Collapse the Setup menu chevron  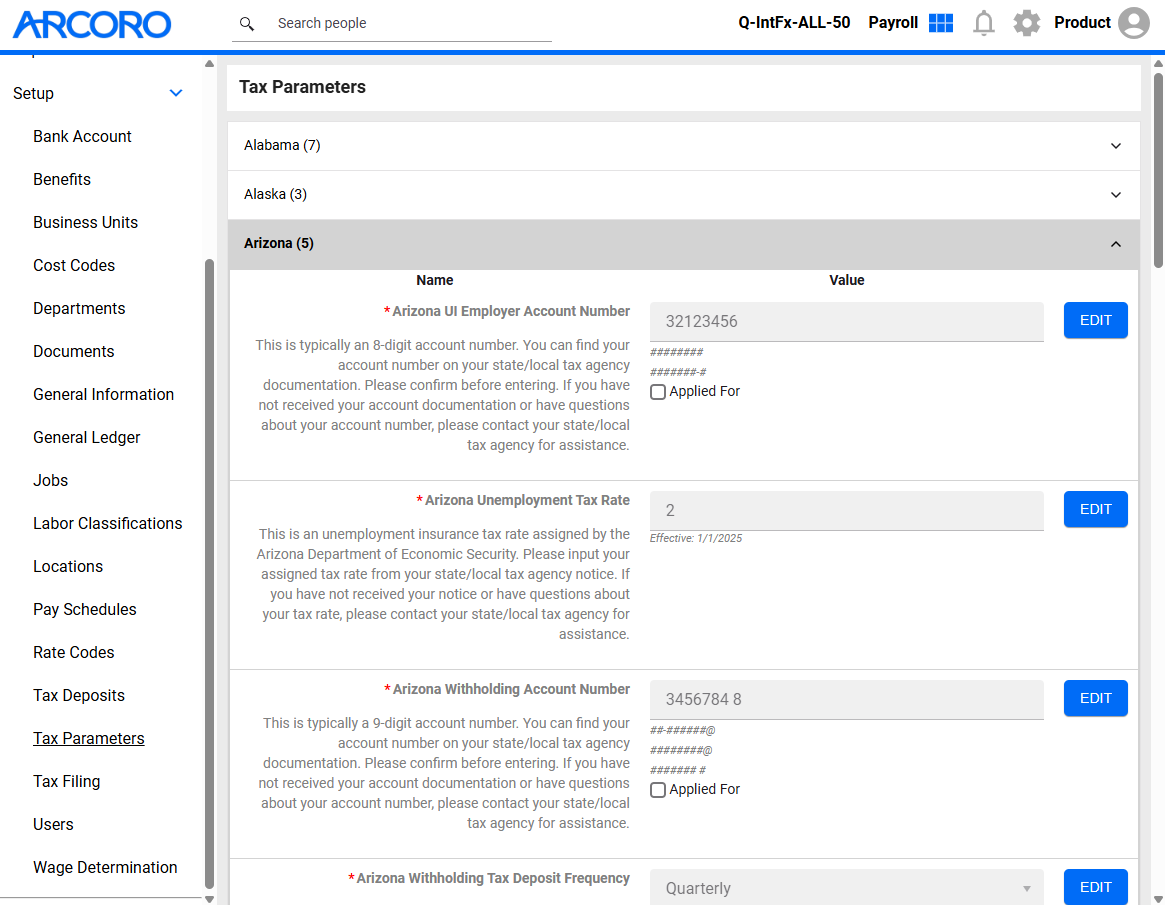(x=175, y=94)
